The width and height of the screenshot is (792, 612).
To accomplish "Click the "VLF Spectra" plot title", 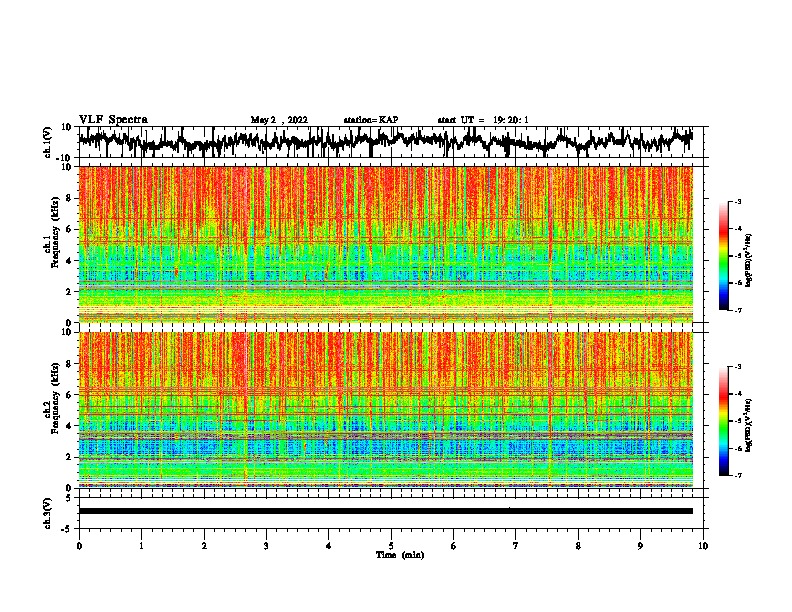I will (113, 120).
